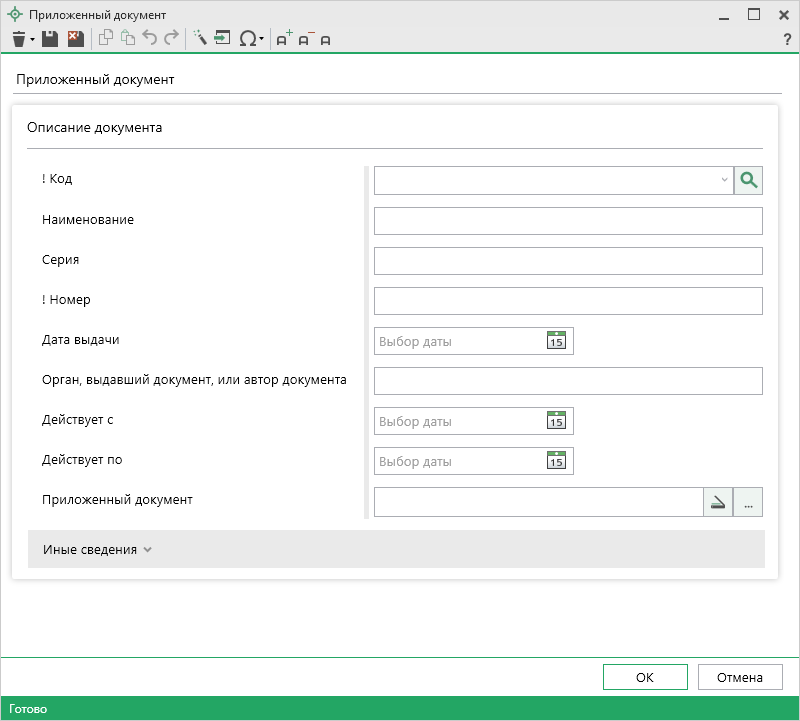The image size is (800, 721).
Task: Increase font size with A+ icon
Action: point(284,39)
